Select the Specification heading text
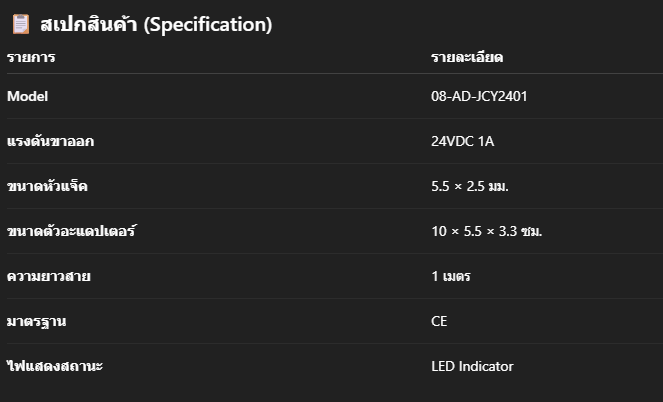Image resolution: width=663 pixels, height=402 pixels. coord(156,24)
